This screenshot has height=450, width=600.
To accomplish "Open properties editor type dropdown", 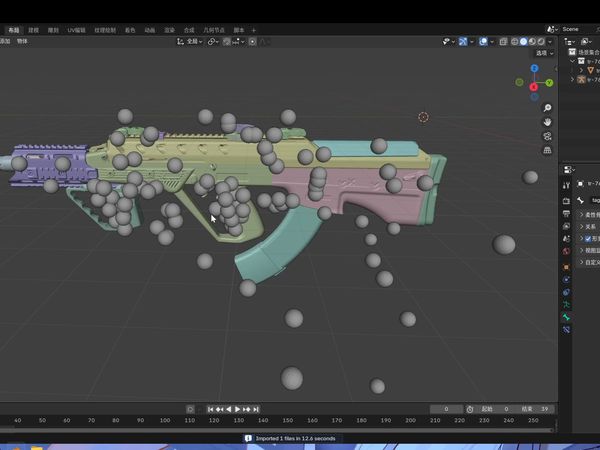I will 569,170.
